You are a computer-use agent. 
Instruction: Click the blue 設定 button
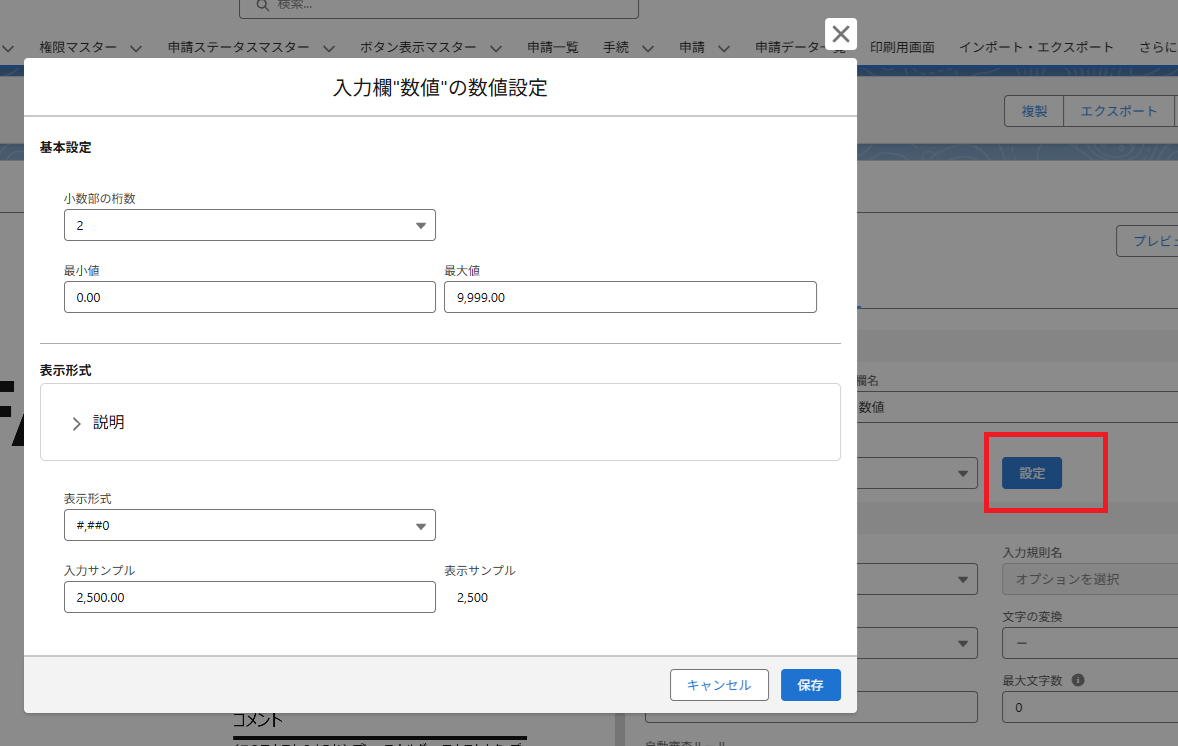pyautogui.click(x=1032, y=474)
